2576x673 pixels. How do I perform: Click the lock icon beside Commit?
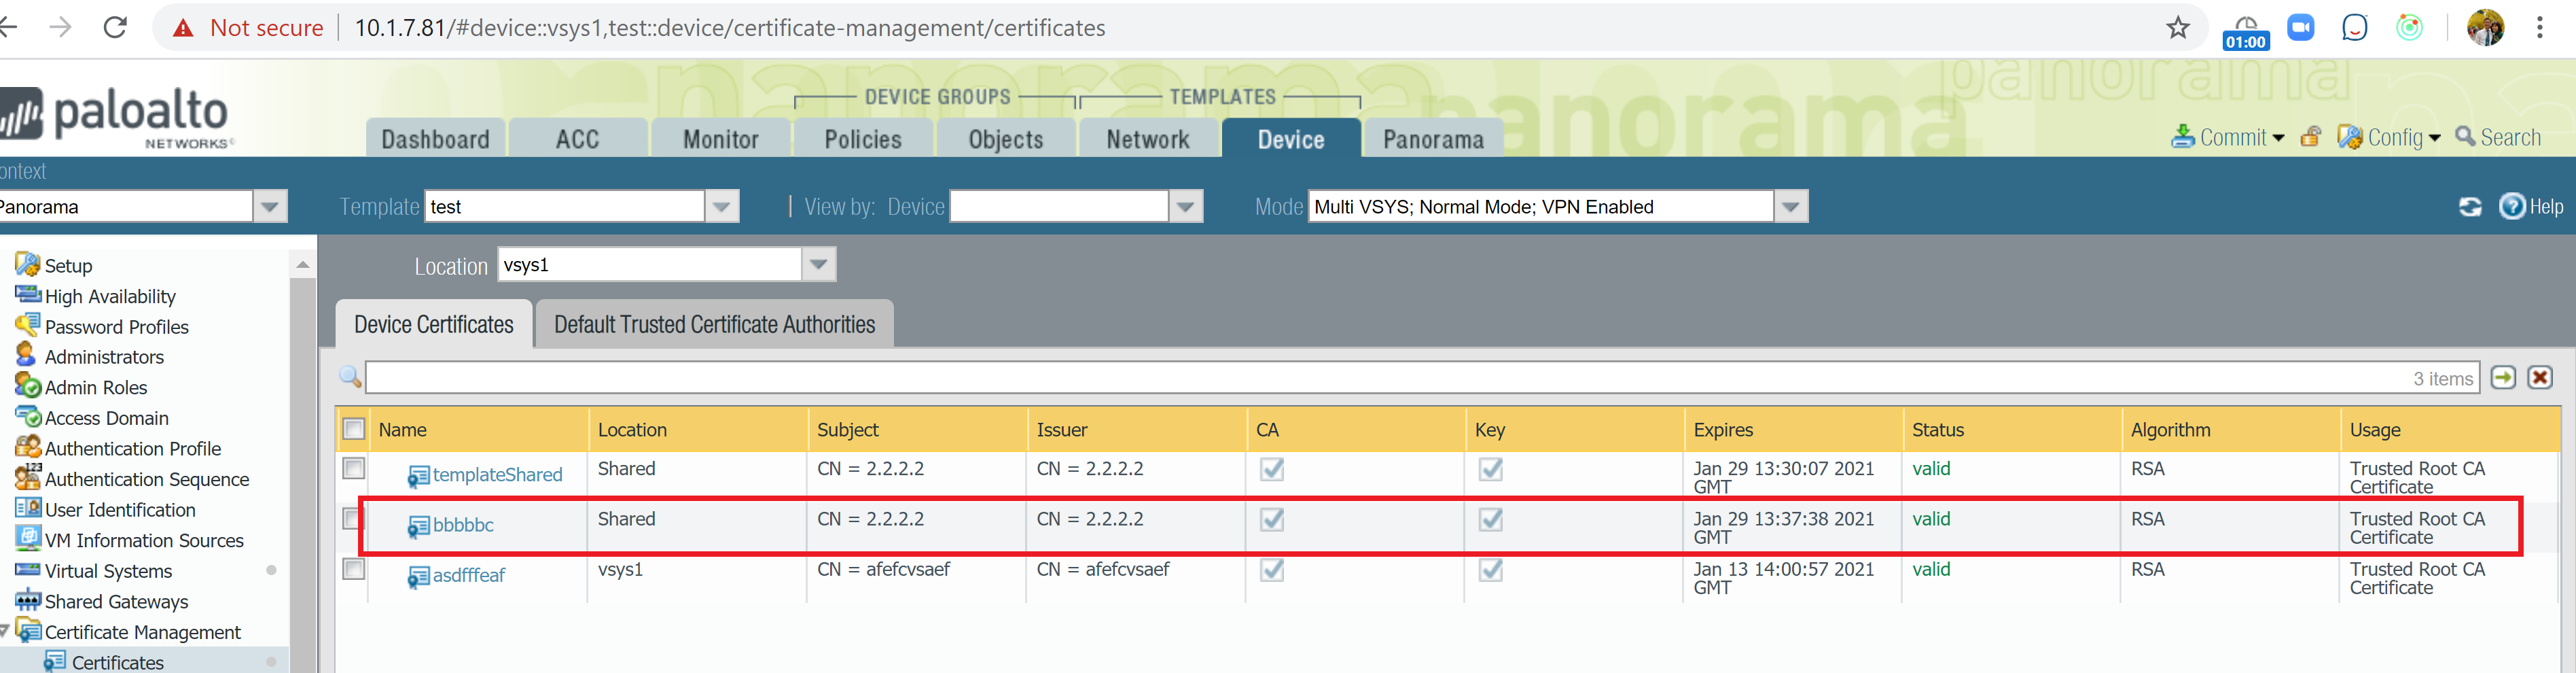pyautogui.click(x=2311, y=137)
